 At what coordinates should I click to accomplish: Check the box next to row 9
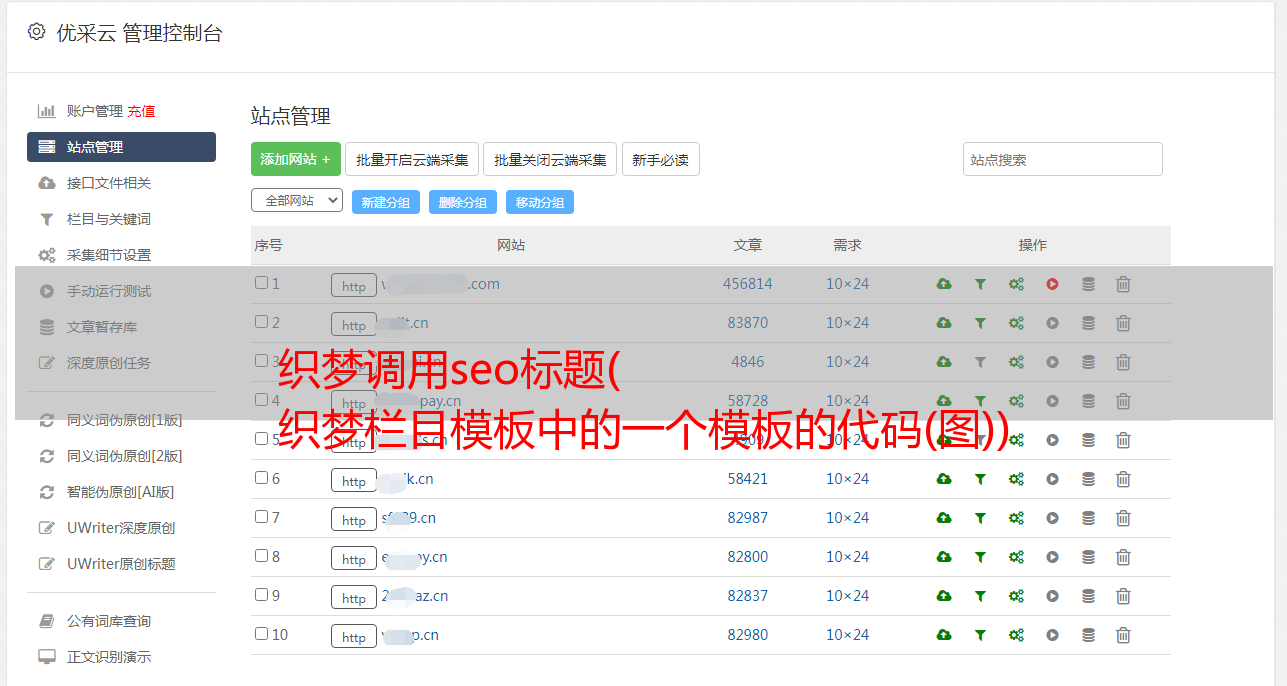point(261,595)
